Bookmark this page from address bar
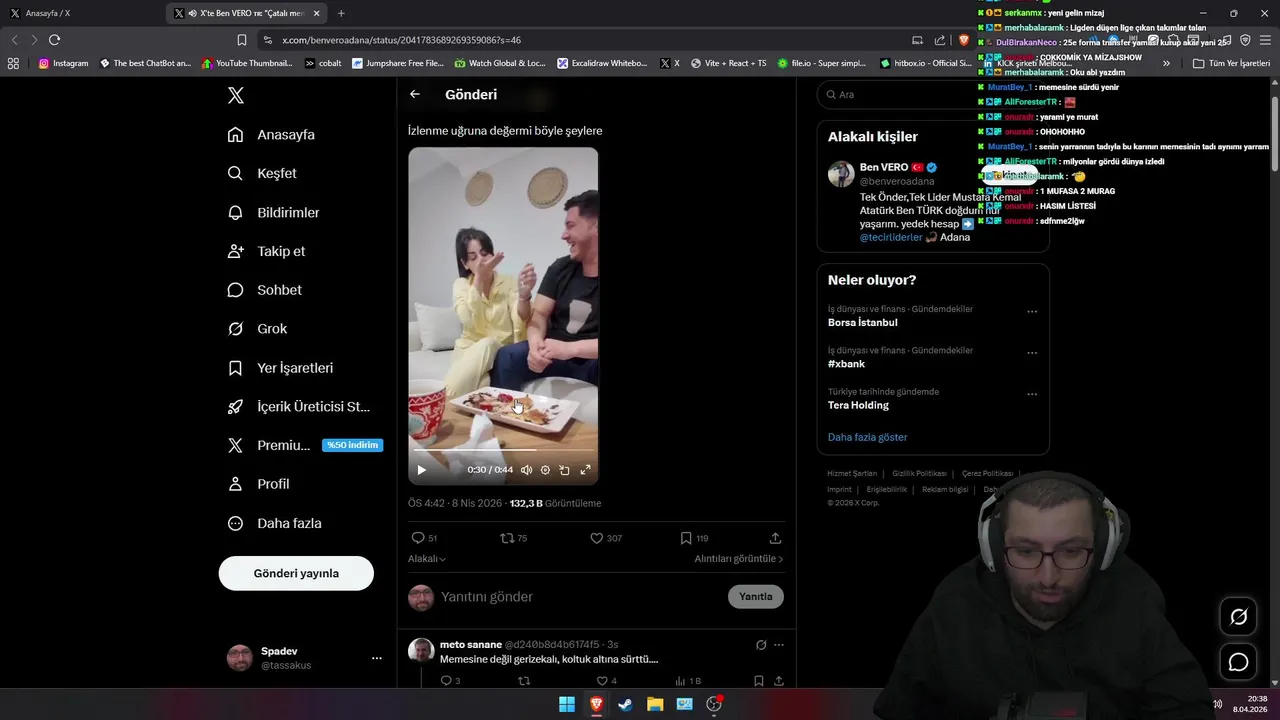Image resolution: width=1280 pixels, height=720 pixels. pyautogui.click(x=242, y=40)
